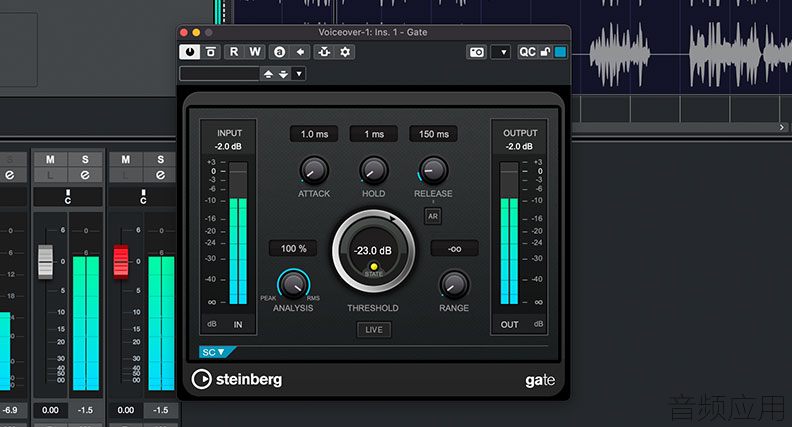Screen dimensions: 792x427
Task: Toggle the AR auto release button
Action: (x=433, y=216)
